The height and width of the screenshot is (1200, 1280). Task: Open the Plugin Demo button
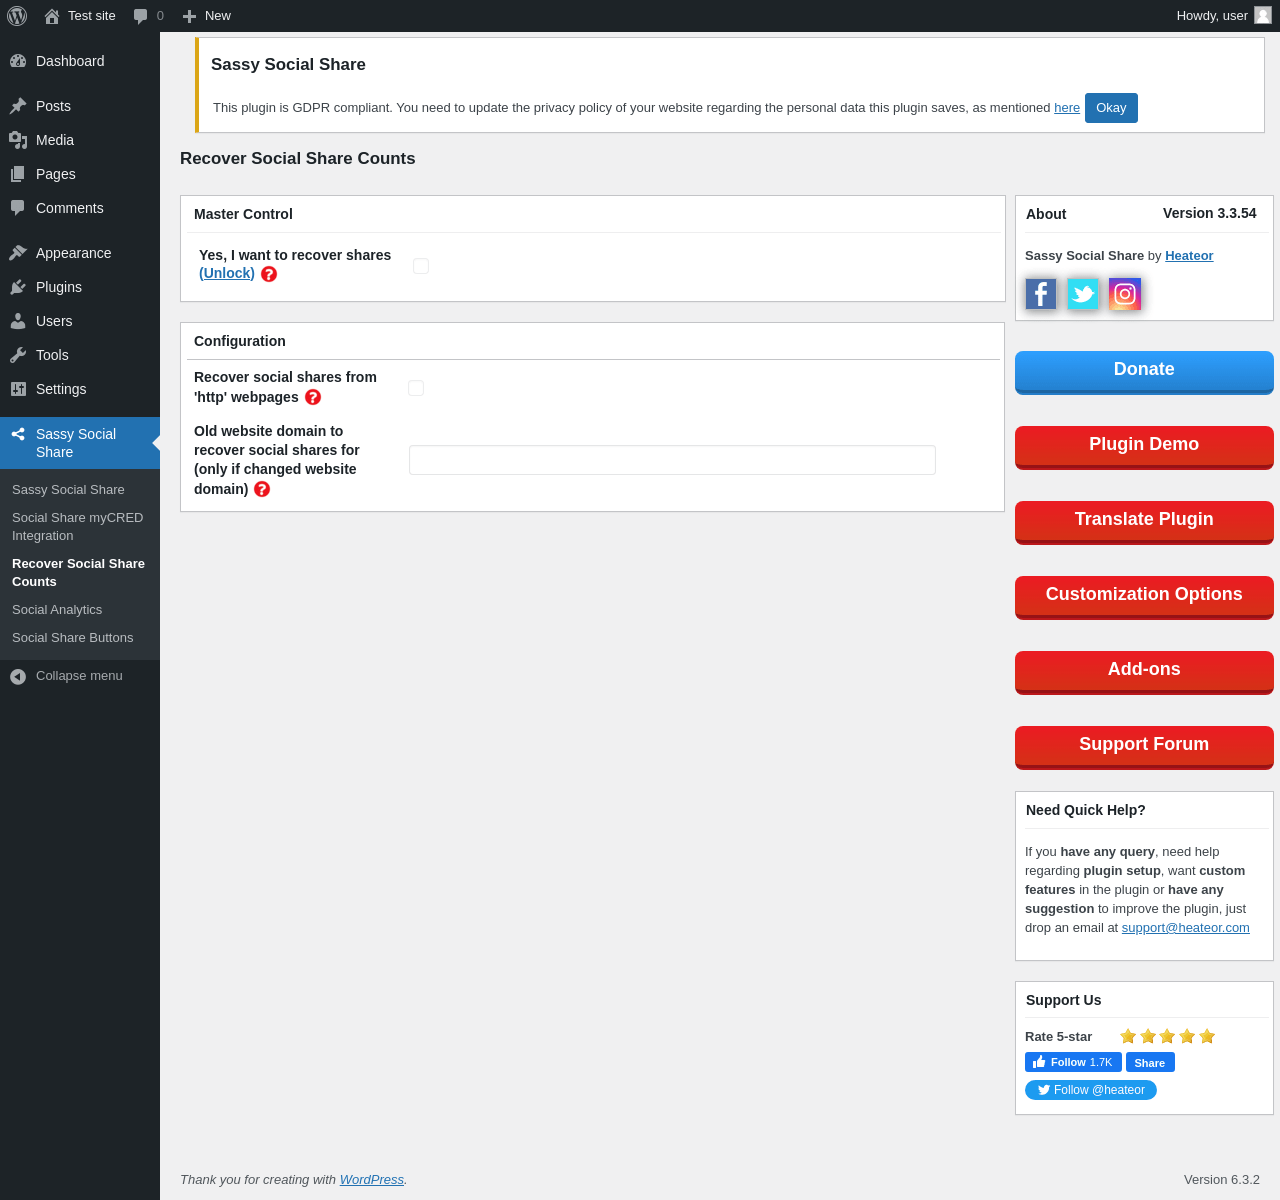coord(1144,447)
